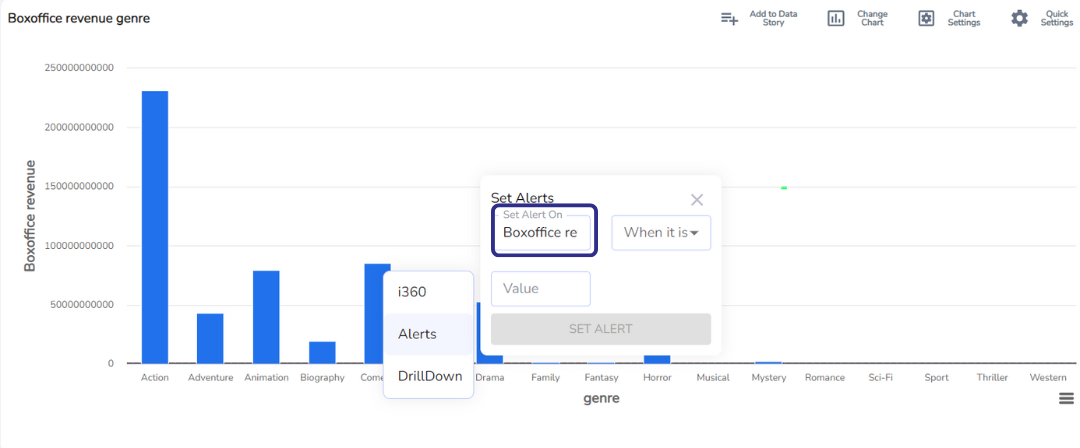This screenshot has width=1080, height=448.
Task: Choose Alerts in the context menu
Action: 428,334
